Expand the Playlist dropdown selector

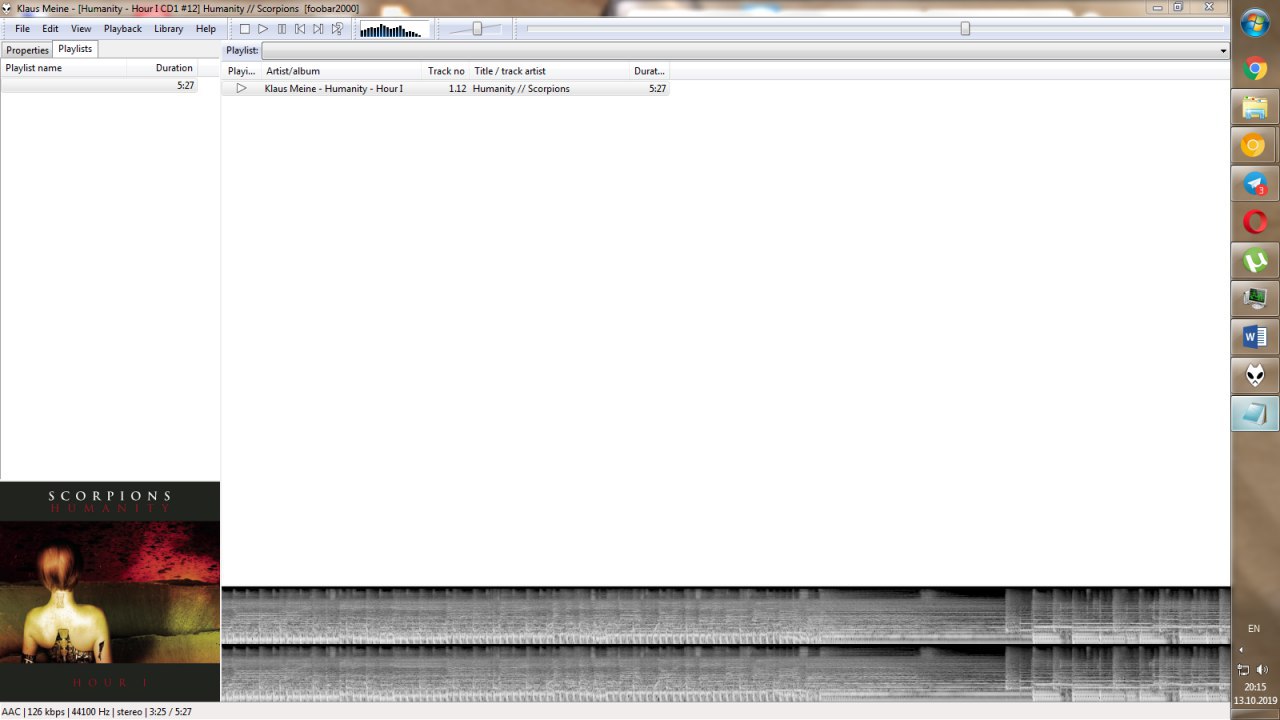point(1223,51)
